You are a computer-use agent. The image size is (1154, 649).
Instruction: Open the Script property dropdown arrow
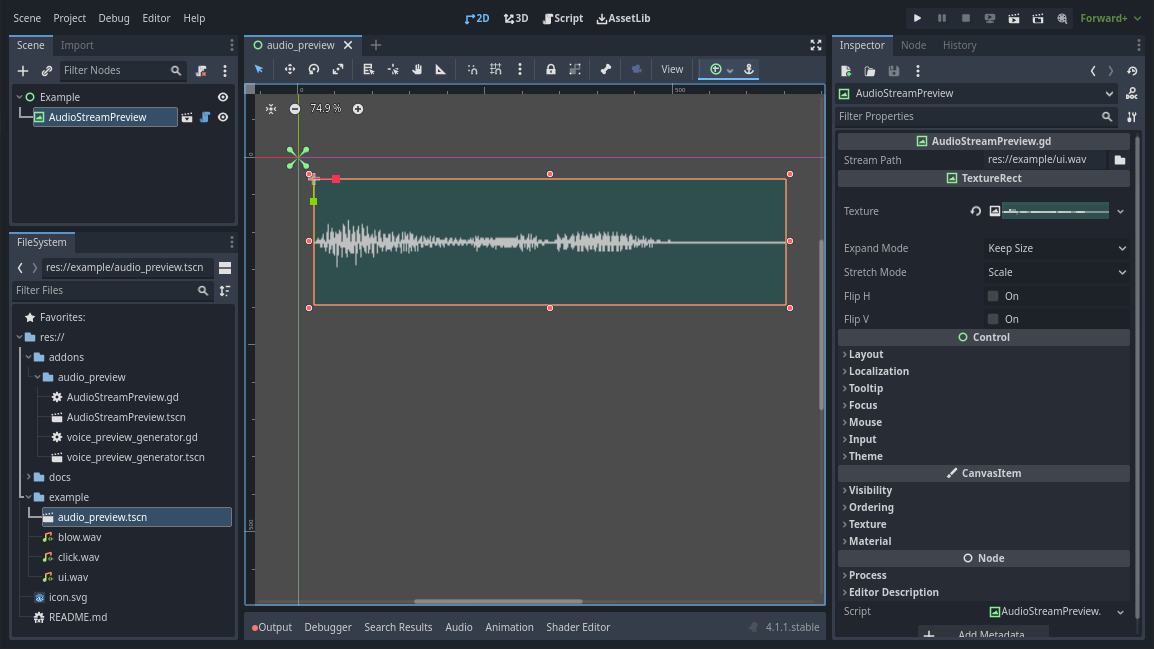[x=1120, y=611]
